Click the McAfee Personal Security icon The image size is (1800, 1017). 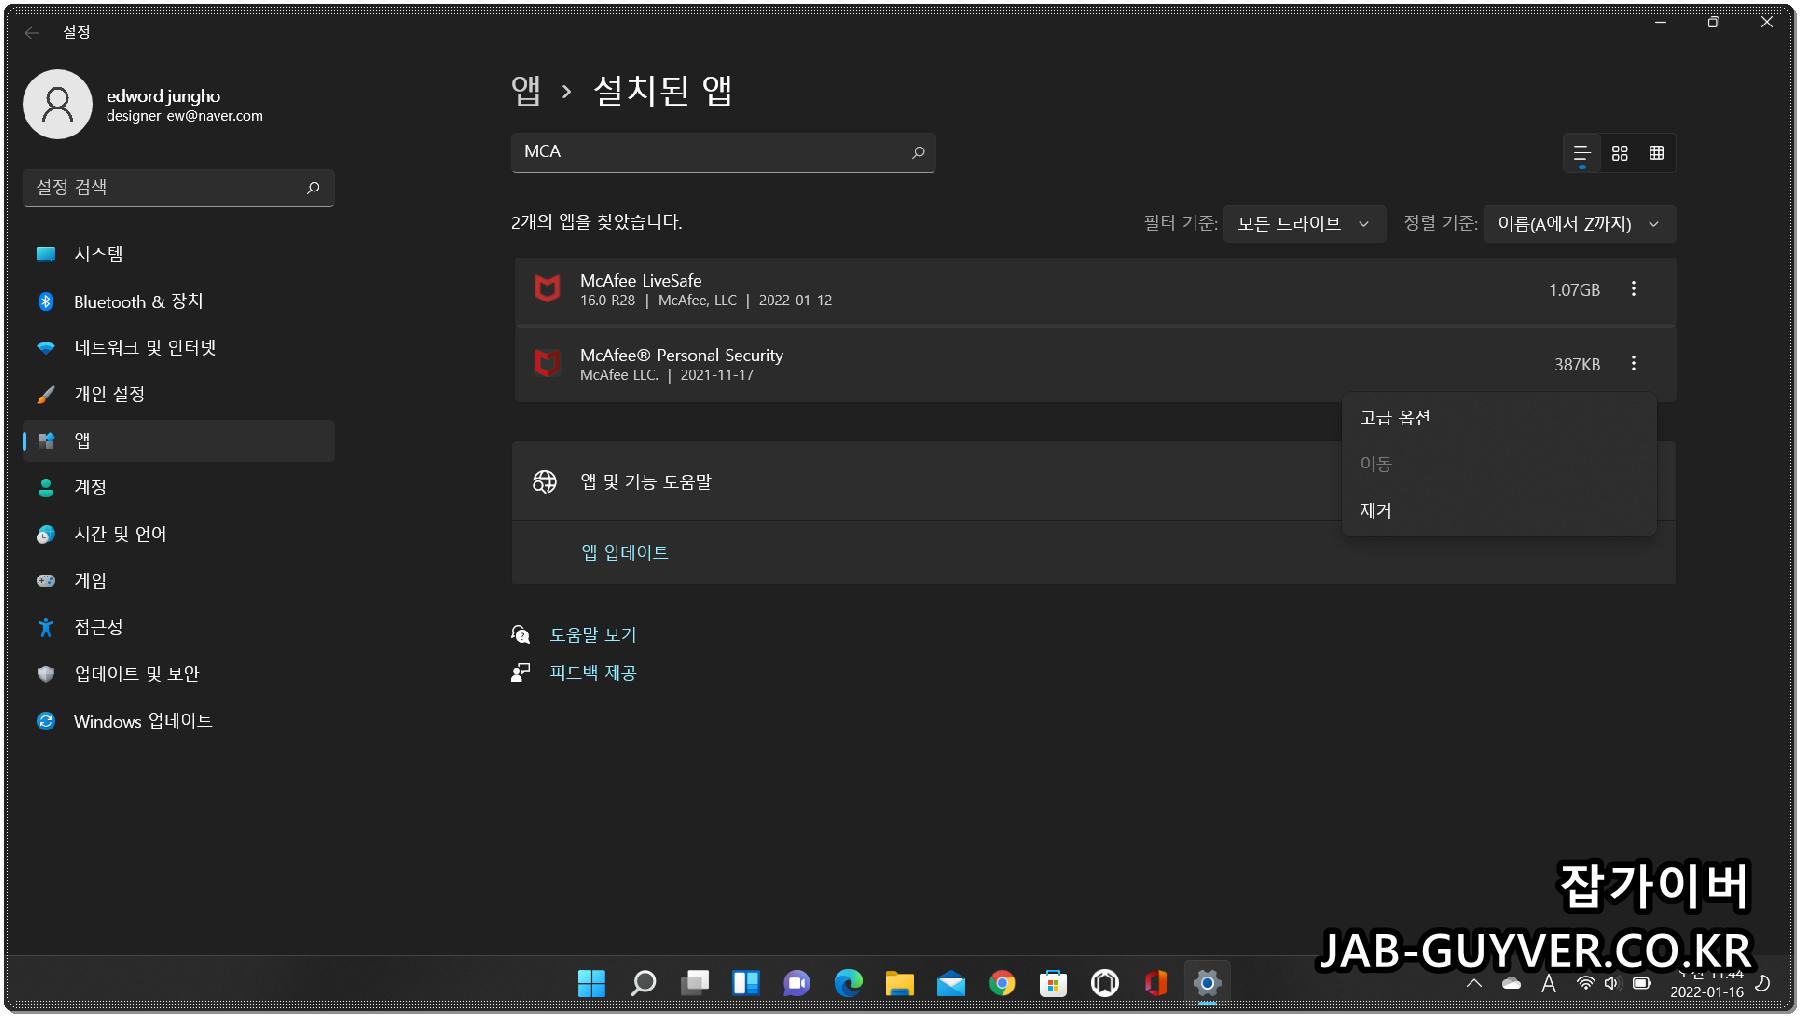(547, 363)
